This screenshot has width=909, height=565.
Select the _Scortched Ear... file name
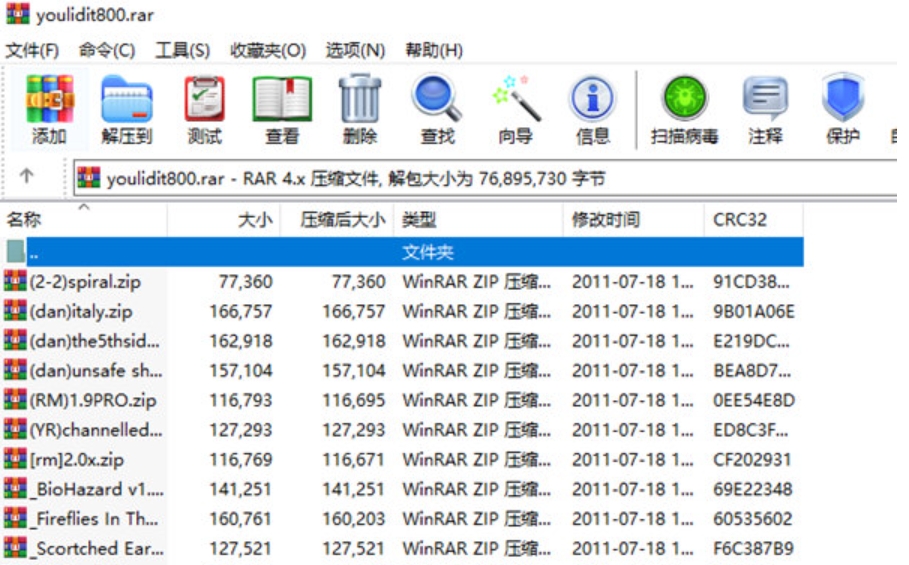(97, 548)
